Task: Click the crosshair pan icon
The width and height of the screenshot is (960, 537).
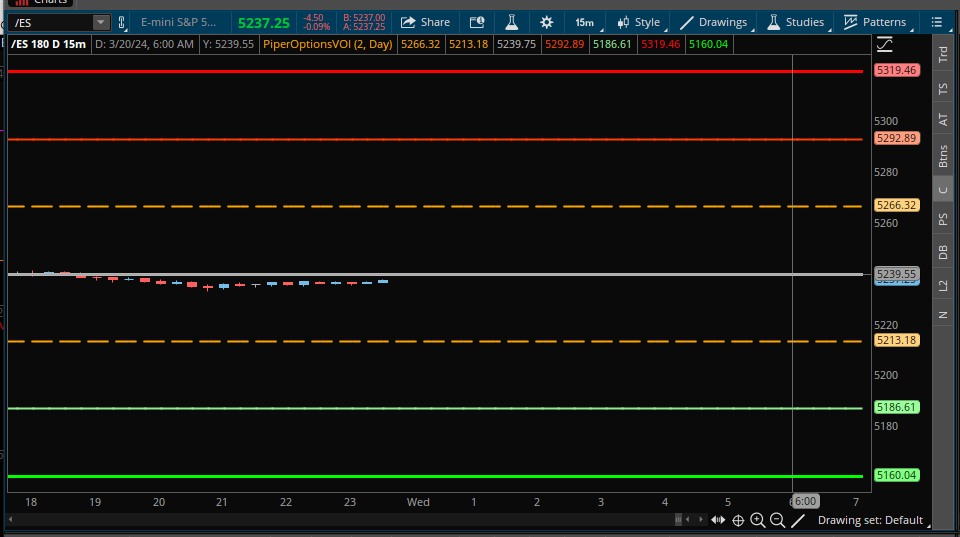Action: (738, 520)
